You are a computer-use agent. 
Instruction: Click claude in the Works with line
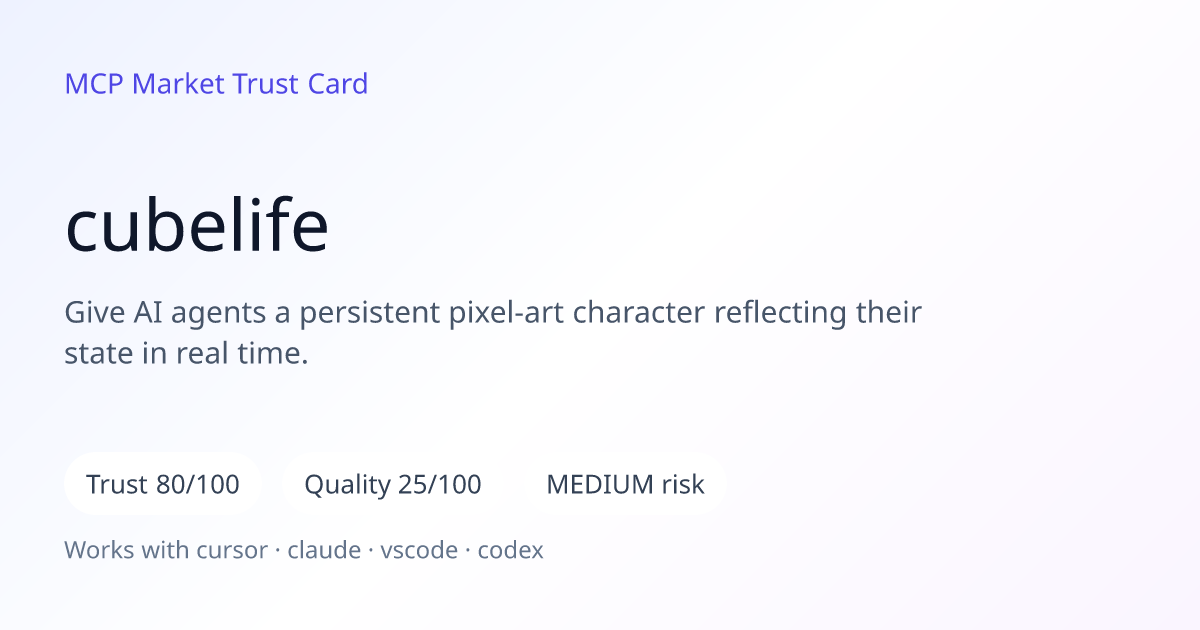point(324,550)
